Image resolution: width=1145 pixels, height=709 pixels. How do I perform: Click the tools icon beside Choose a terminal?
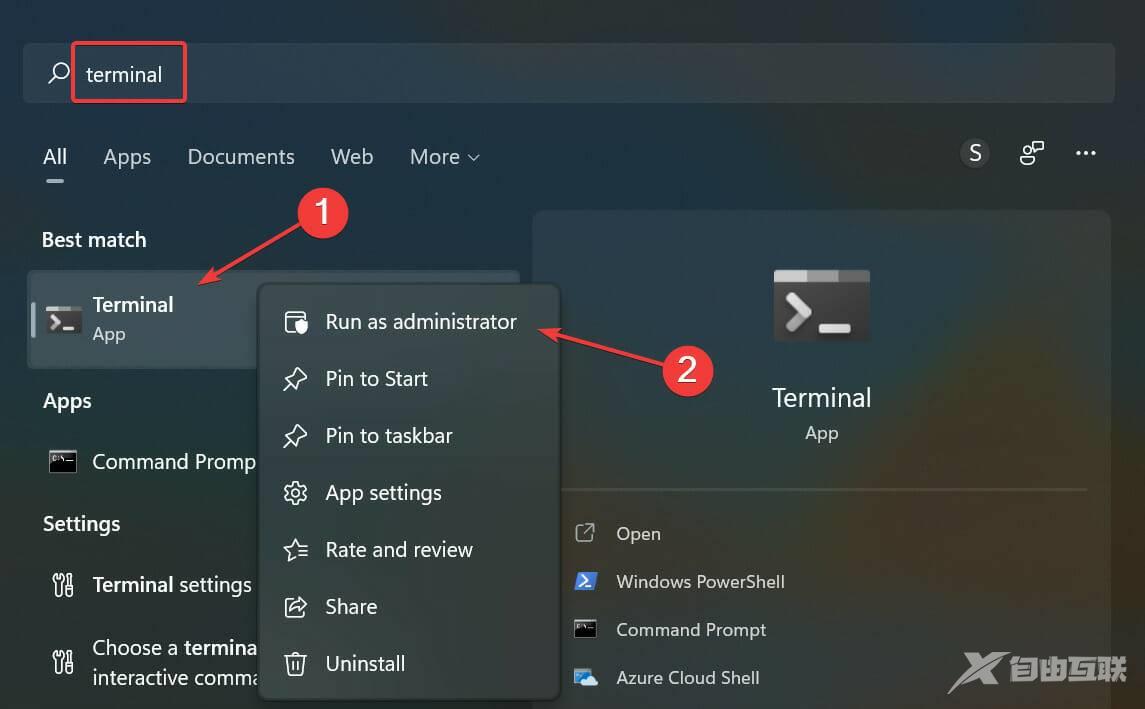(x=63, y=662)
